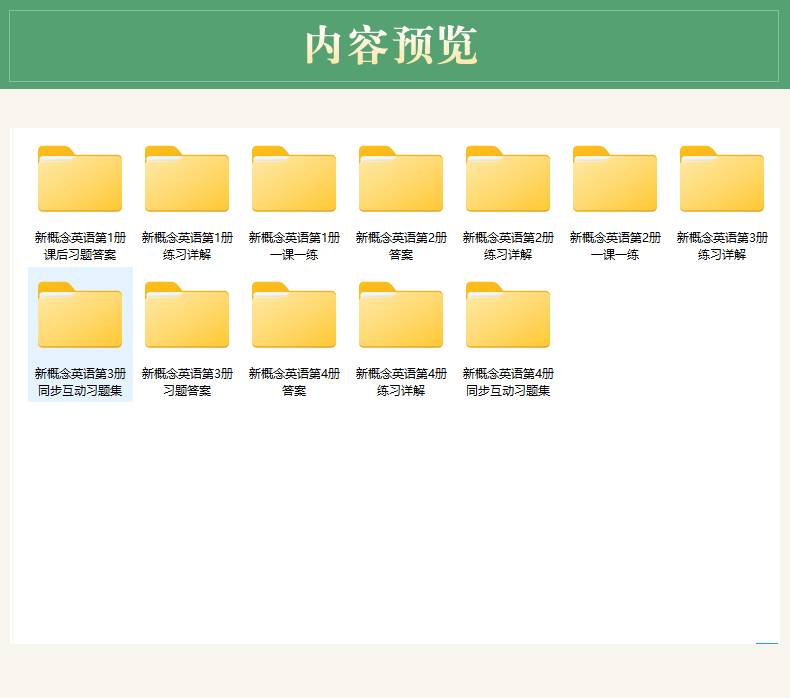Click label text 新概念英语第1册 课后习题答案

80,246
